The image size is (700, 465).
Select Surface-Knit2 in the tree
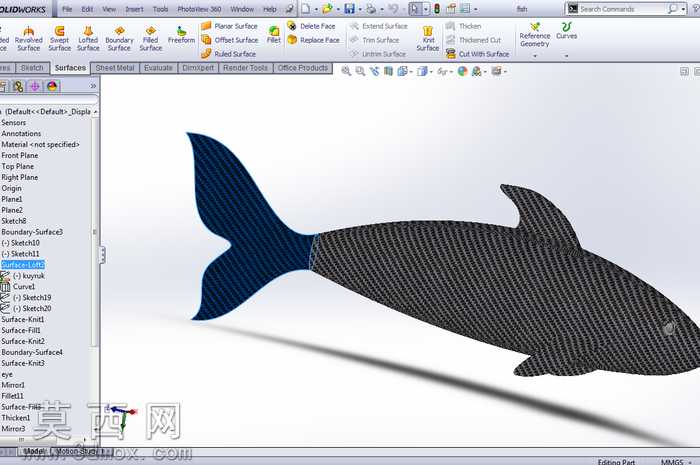(23, 341)
